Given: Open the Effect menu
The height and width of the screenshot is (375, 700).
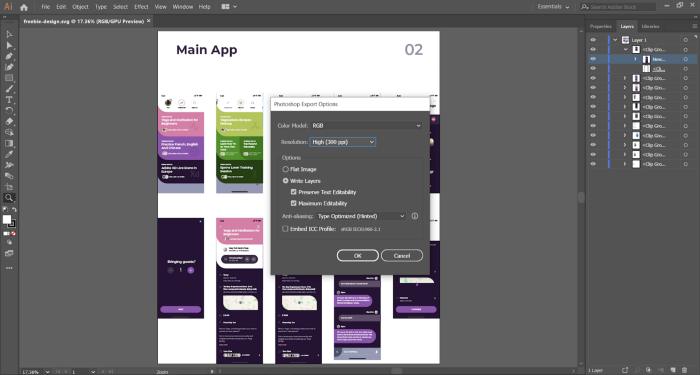Looking at the screenshot, I should (141, 7).
